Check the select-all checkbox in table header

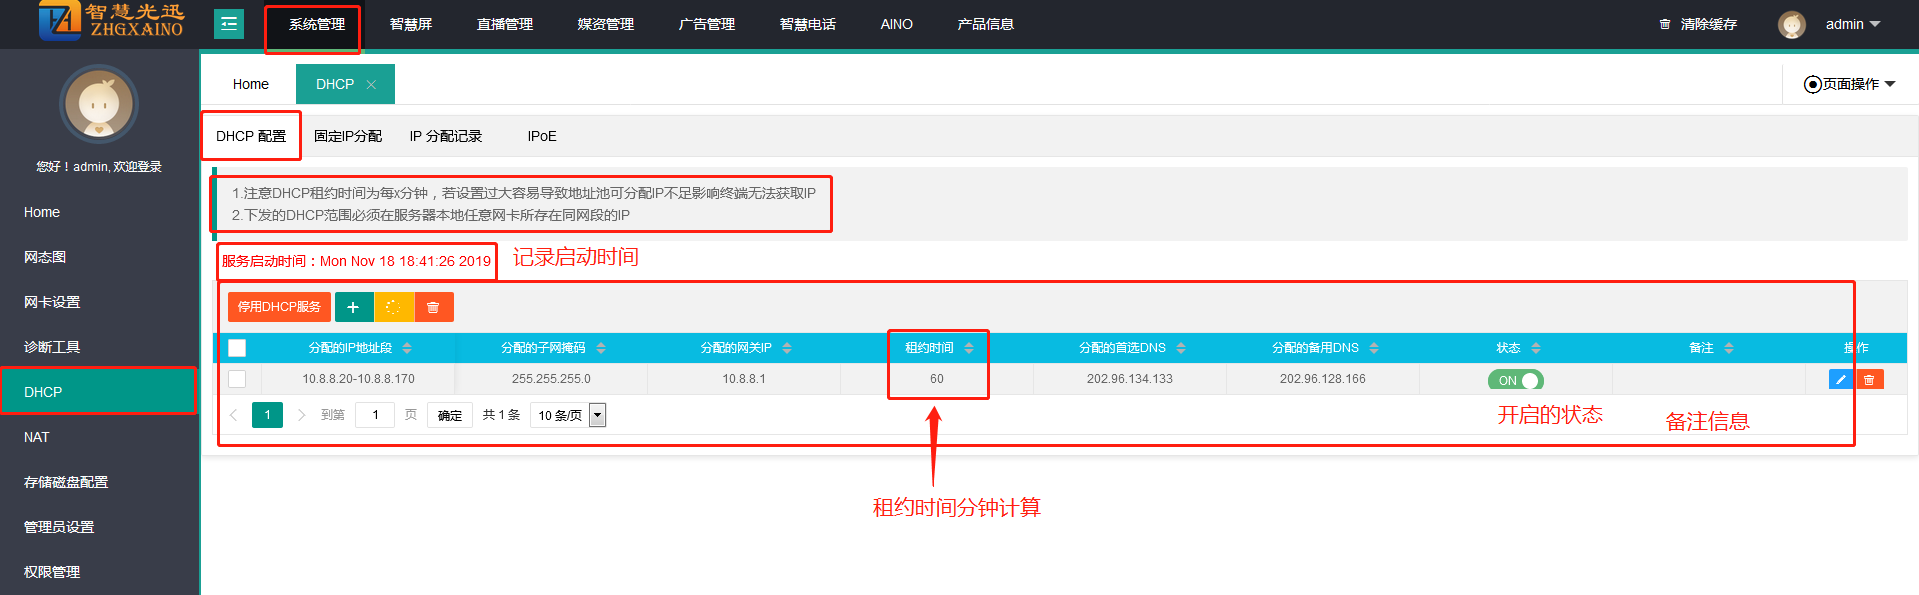click(237, 348)
